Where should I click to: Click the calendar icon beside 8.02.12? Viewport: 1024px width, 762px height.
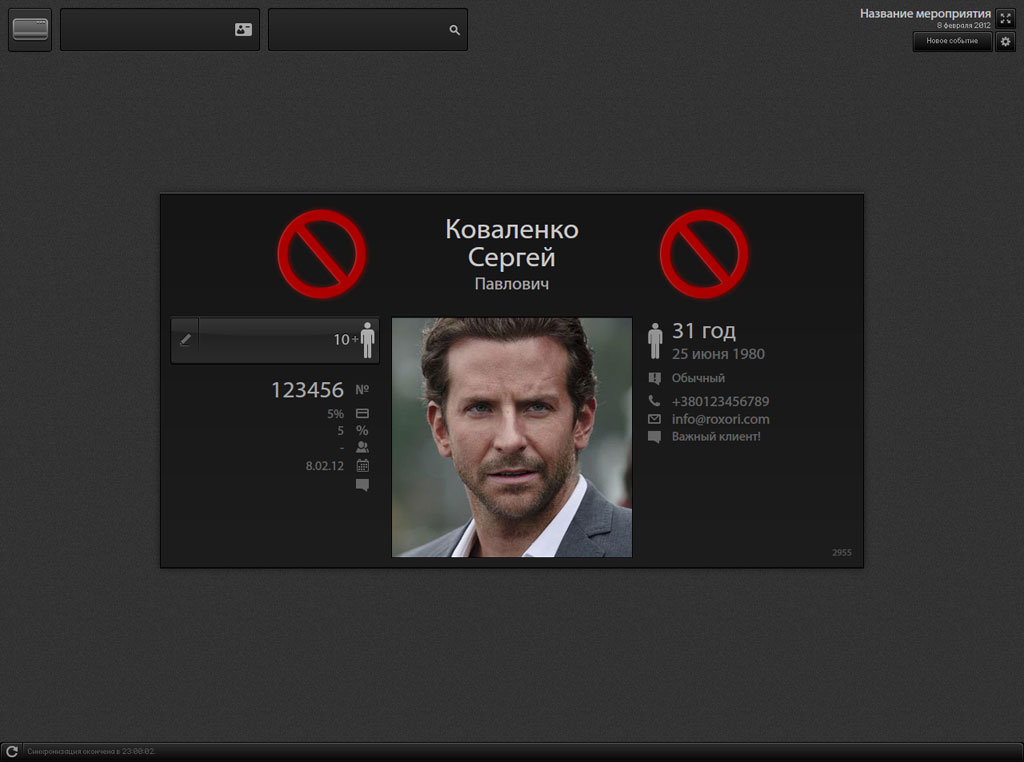coord(362,466)
